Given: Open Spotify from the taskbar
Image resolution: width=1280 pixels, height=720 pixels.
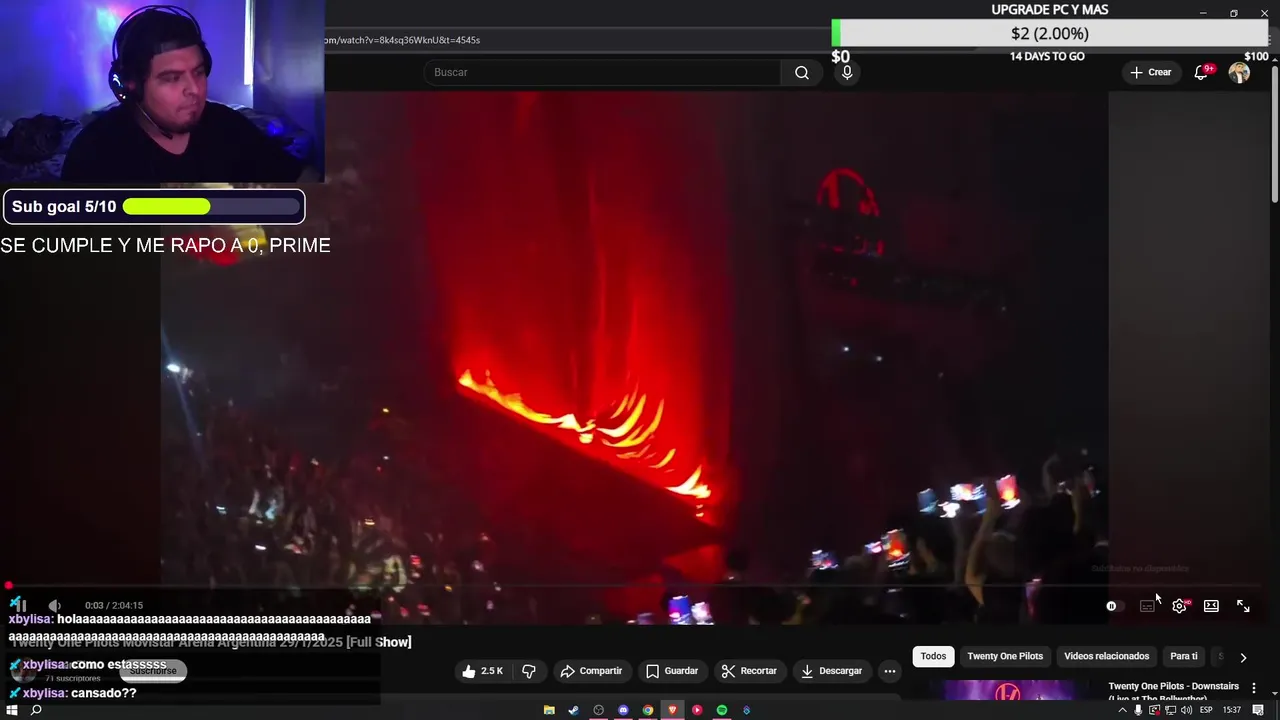Looking at the screenshot, I should [x=722, y=710].
